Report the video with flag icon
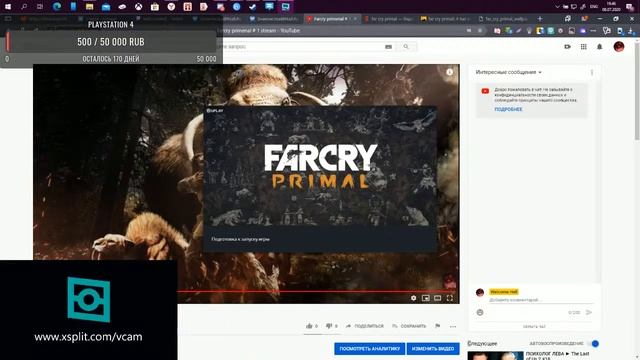The height and width of the screenshot is (360, 640). [x=438, y=326]
